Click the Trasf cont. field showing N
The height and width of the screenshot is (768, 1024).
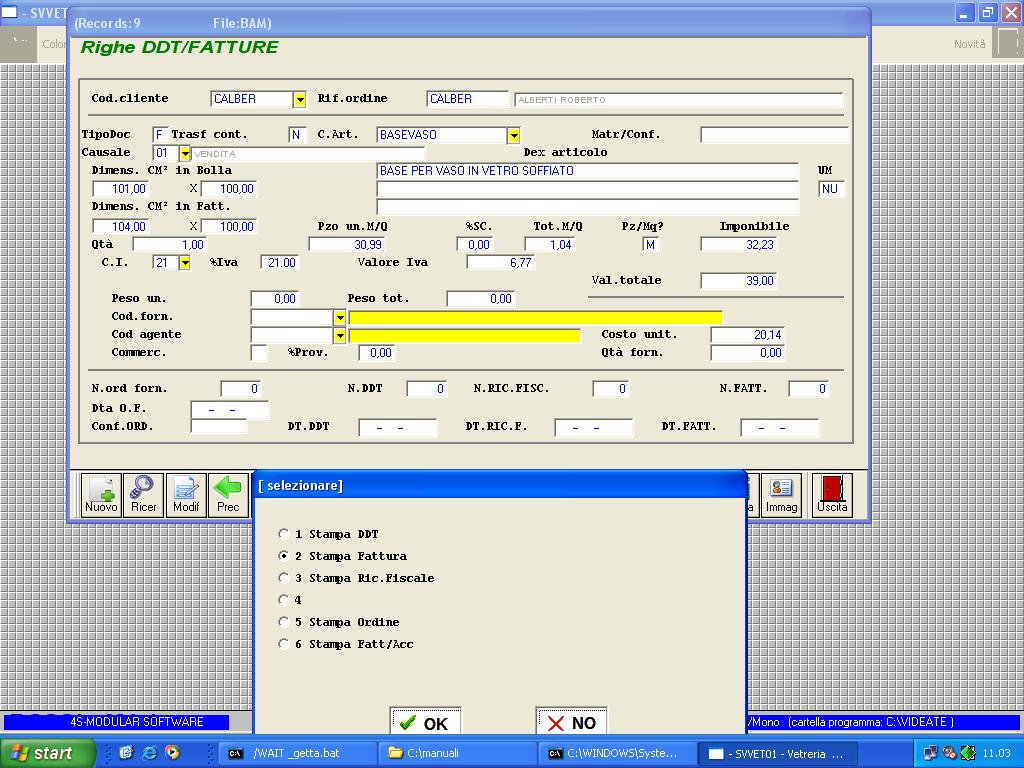point(296,135)
